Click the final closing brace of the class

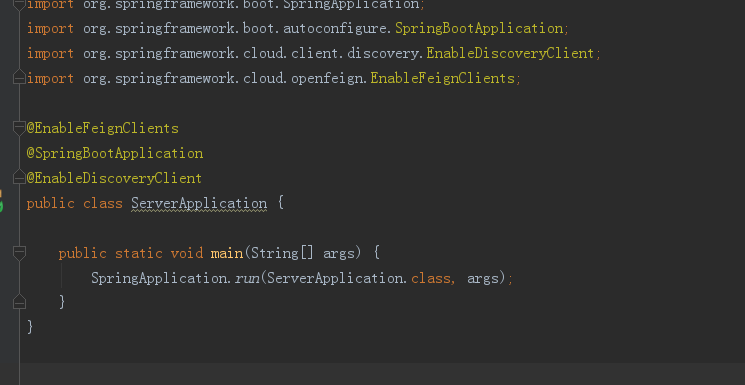point(30,327)
